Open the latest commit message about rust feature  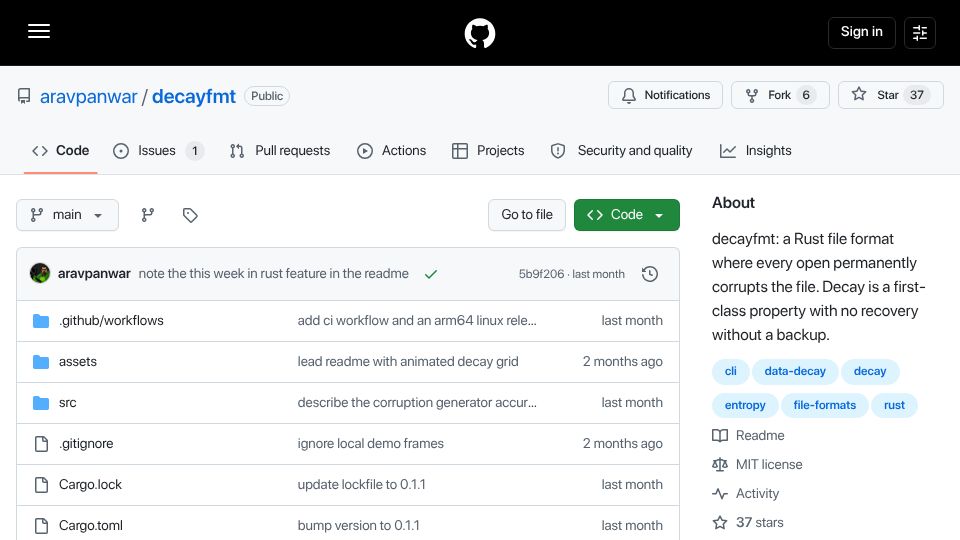274,274
